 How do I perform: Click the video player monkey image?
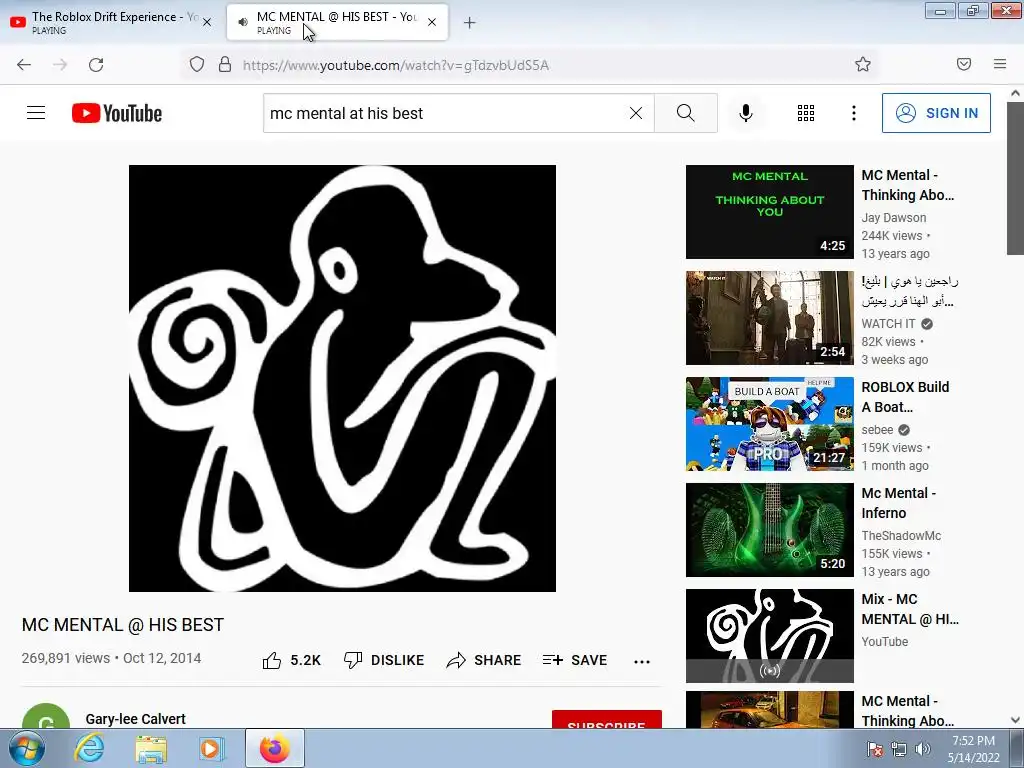point(342,378)
